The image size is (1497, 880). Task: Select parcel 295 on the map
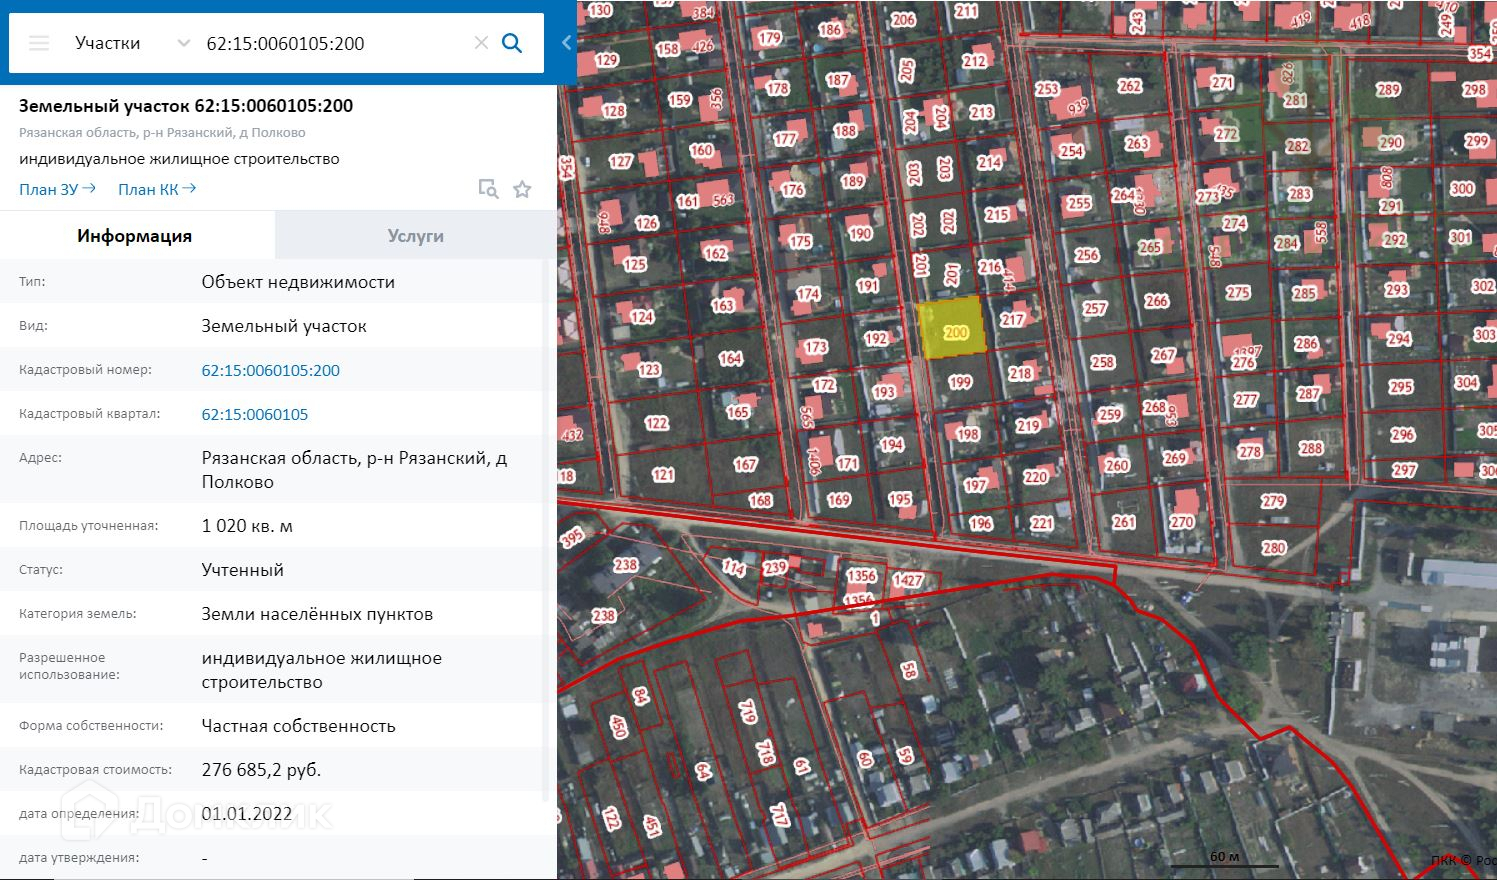[x=1401, y=386]
